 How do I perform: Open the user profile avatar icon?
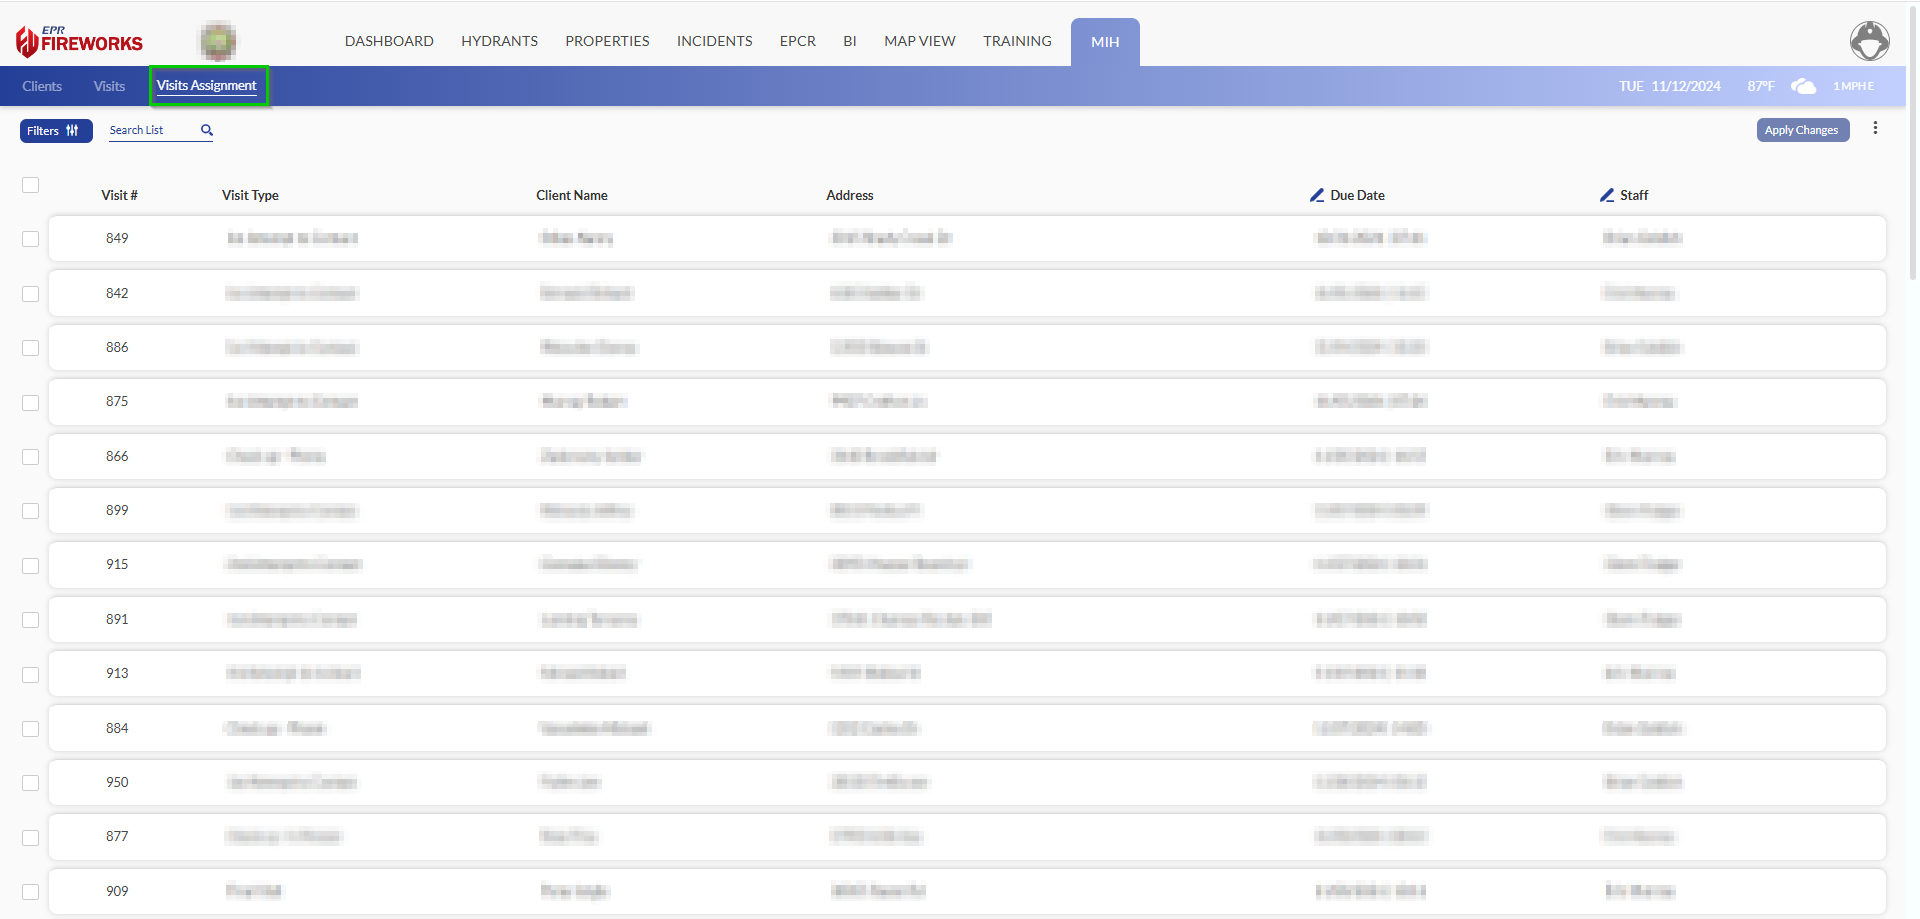coord(1868,41)
